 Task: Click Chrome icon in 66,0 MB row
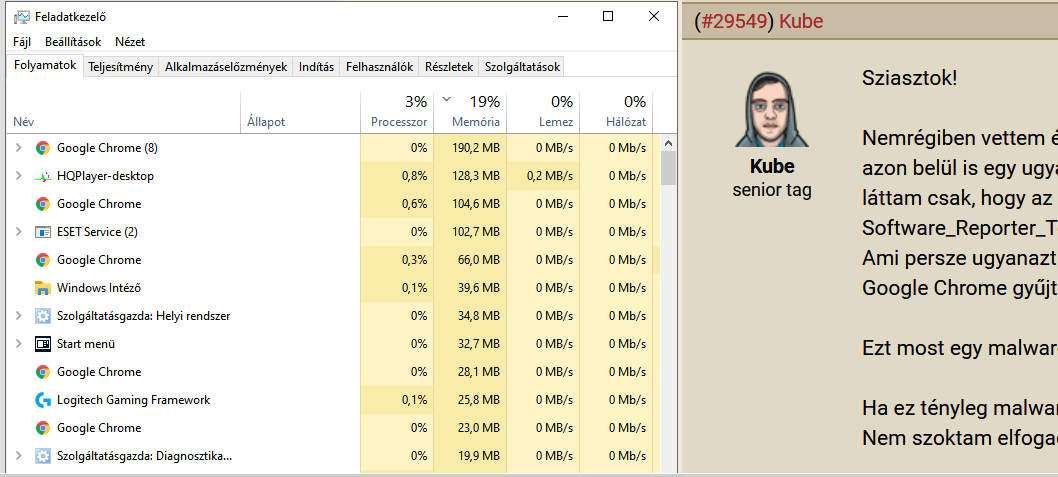coord(43,260)
